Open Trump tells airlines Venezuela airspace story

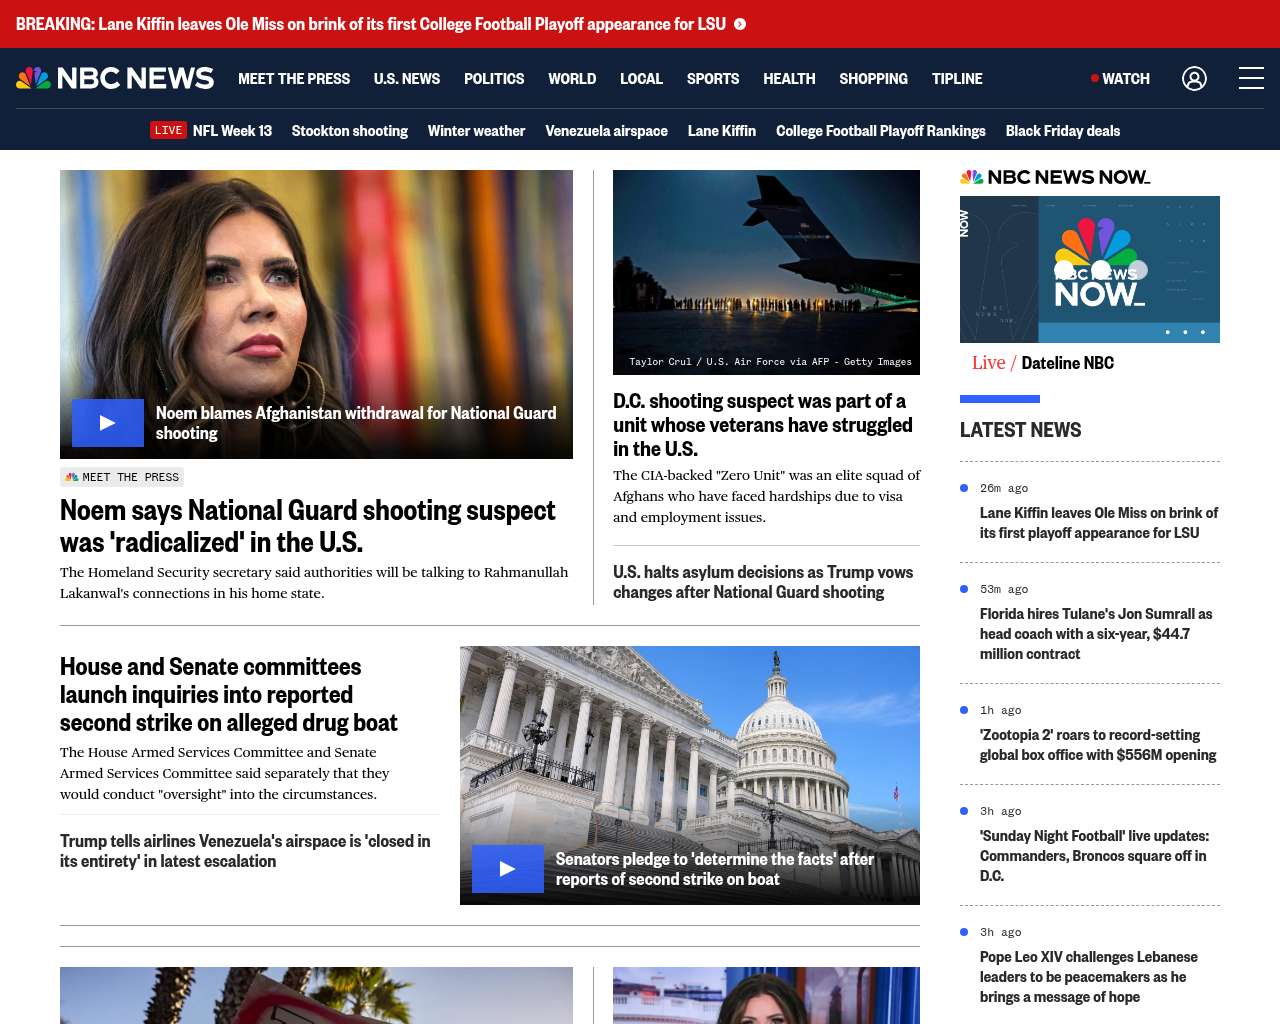245,851
